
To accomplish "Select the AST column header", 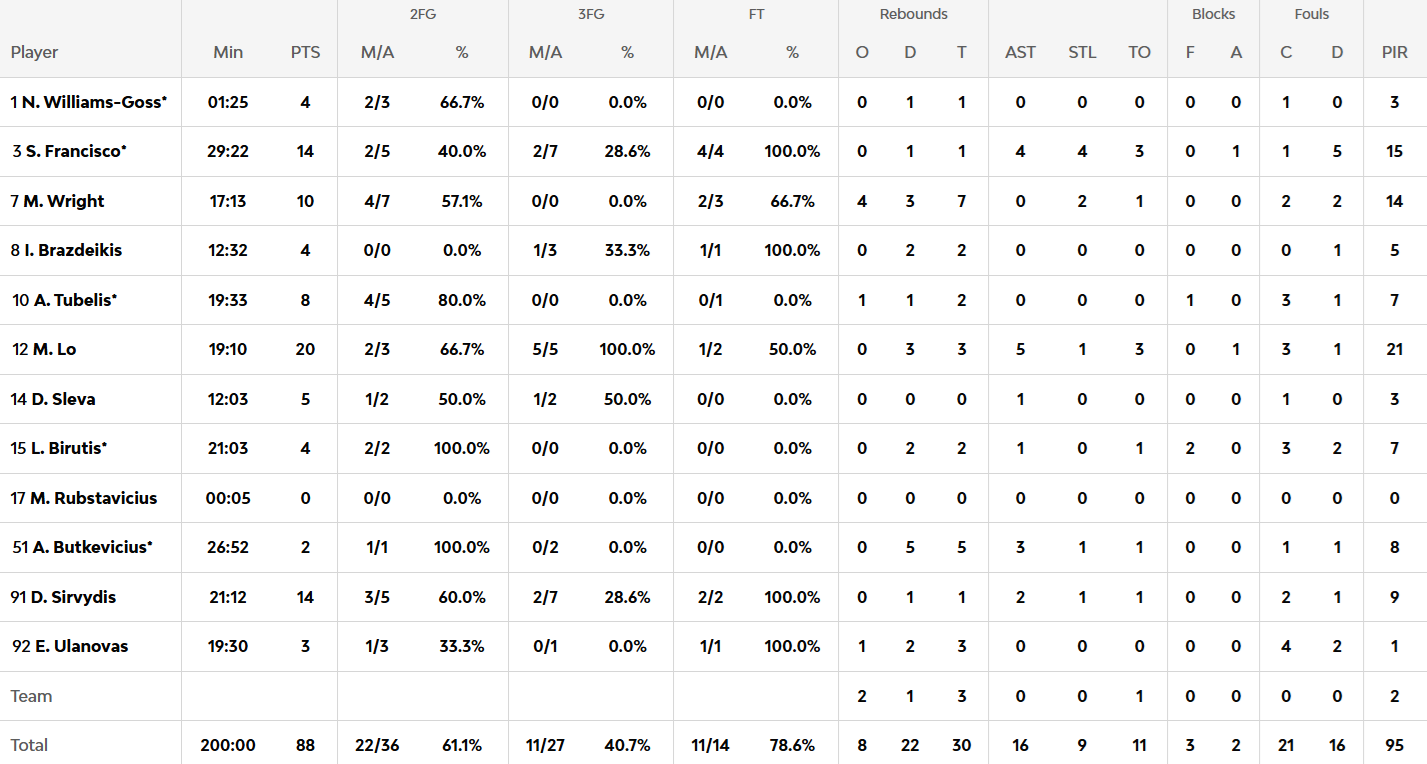I will (1020, 52).
